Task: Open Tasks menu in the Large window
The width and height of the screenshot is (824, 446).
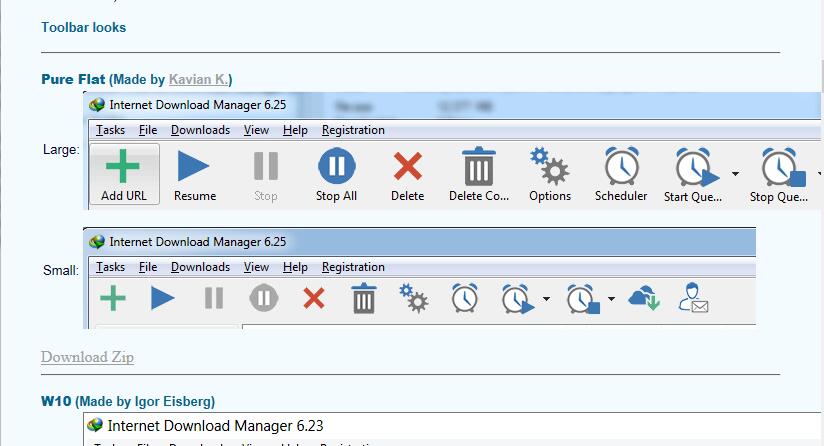Action: (x=110, y=130)
